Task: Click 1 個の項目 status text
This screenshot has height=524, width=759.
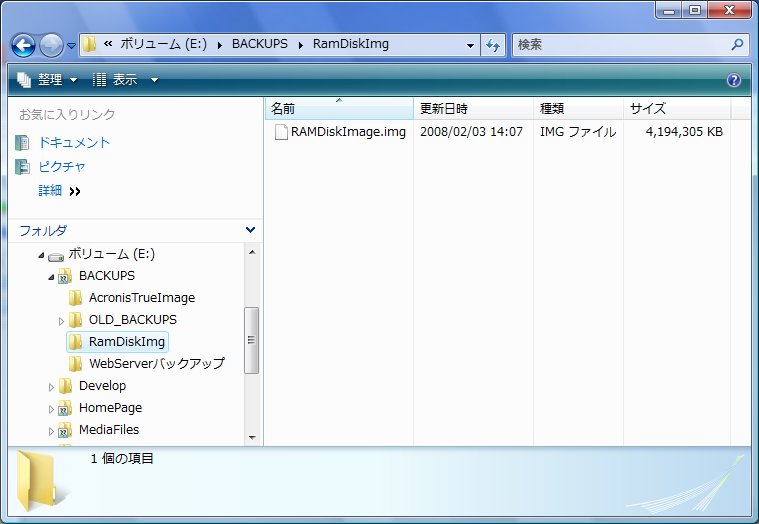Action: click(x=122, y=458)
